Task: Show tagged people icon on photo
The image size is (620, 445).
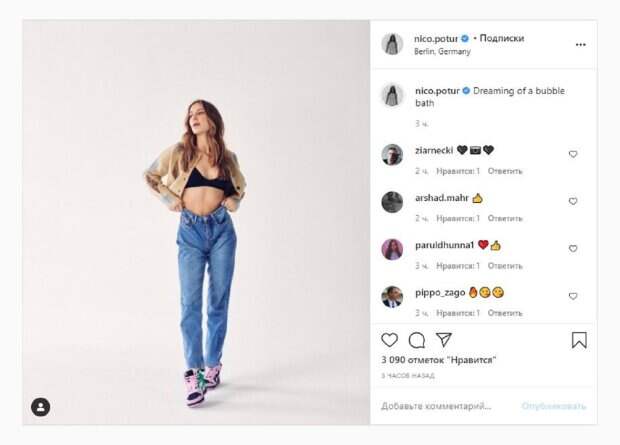Action: coord(41,407)
